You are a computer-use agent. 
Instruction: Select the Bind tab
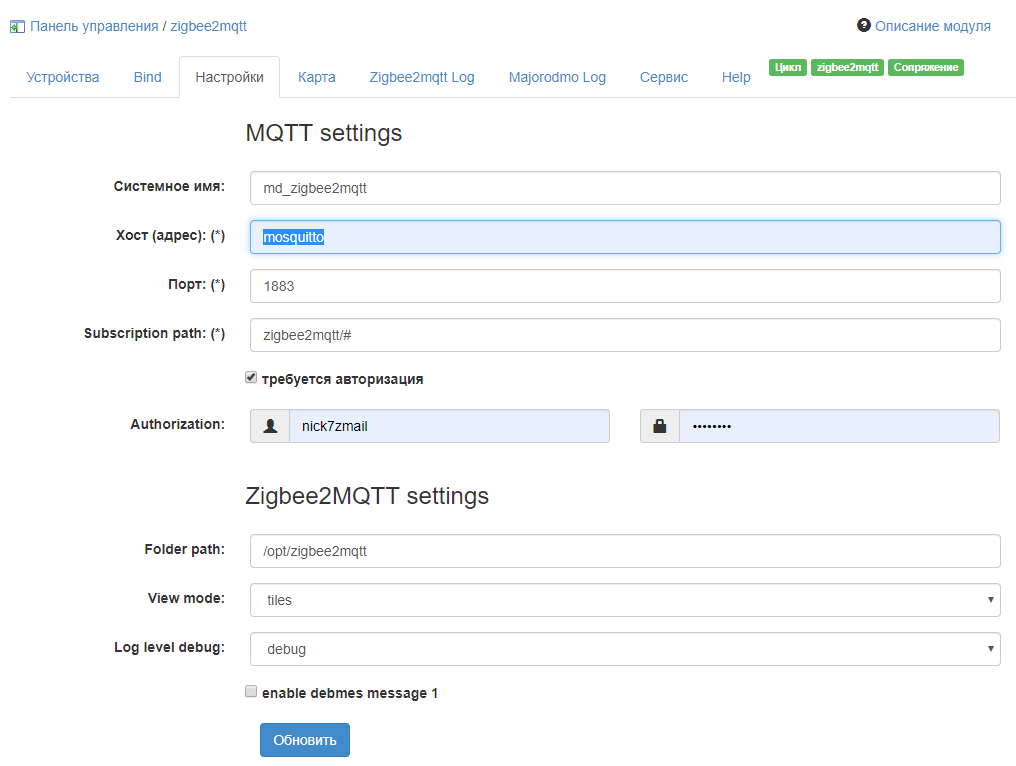pyautogui.click(x=147, y=77)
